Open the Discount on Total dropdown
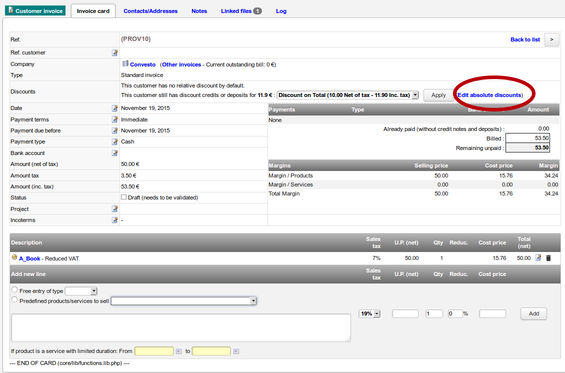The image size is (565, 373). coord(347,95)
